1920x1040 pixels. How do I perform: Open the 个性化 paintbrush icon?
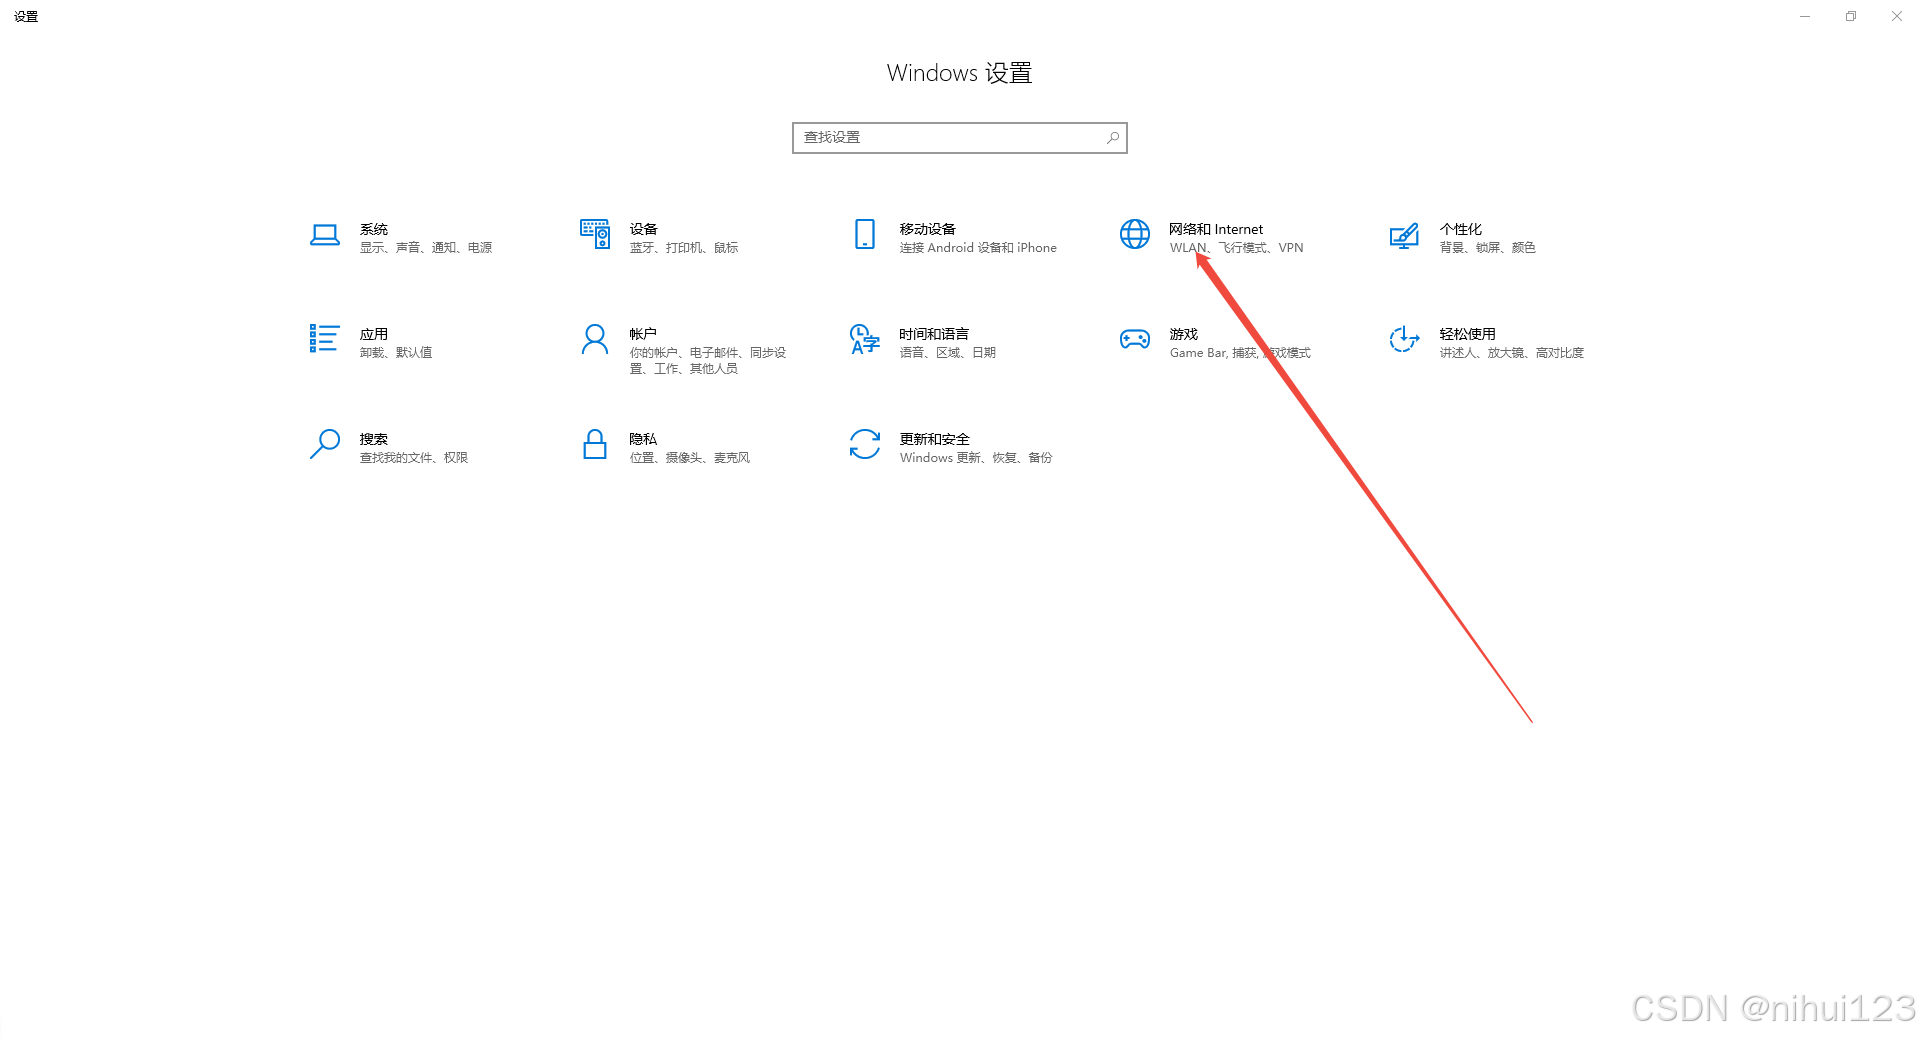click(1404, 235)
